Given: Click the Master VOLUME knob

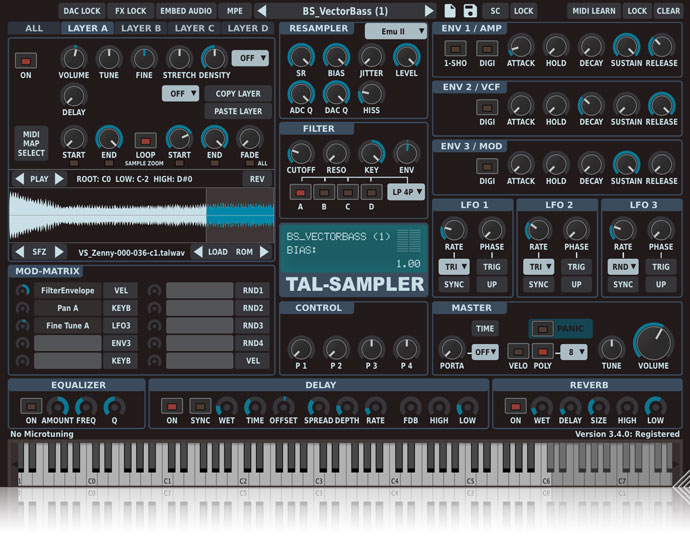Looking at the screenshot, I should tap(653, 343).
